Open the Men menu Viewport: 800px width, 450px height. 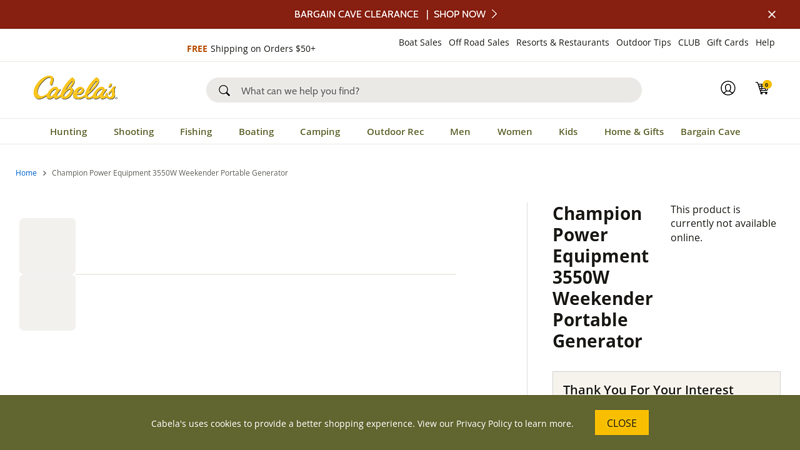[460, 132]
